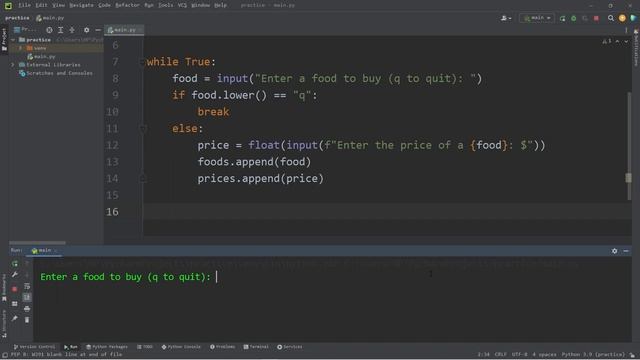Open the Python Console tool window
This screenshot has width=640, height=360.
click(x=181, y=347)
